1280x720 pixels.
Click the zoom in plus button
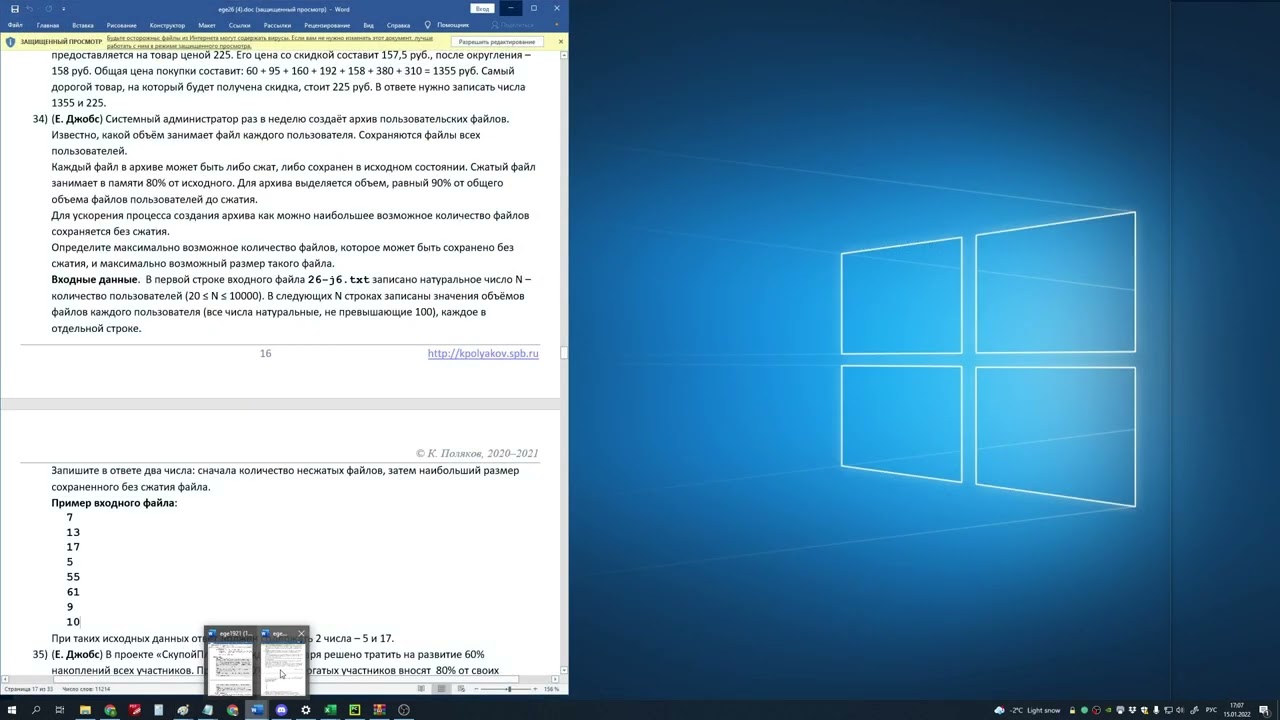[535, 689]
